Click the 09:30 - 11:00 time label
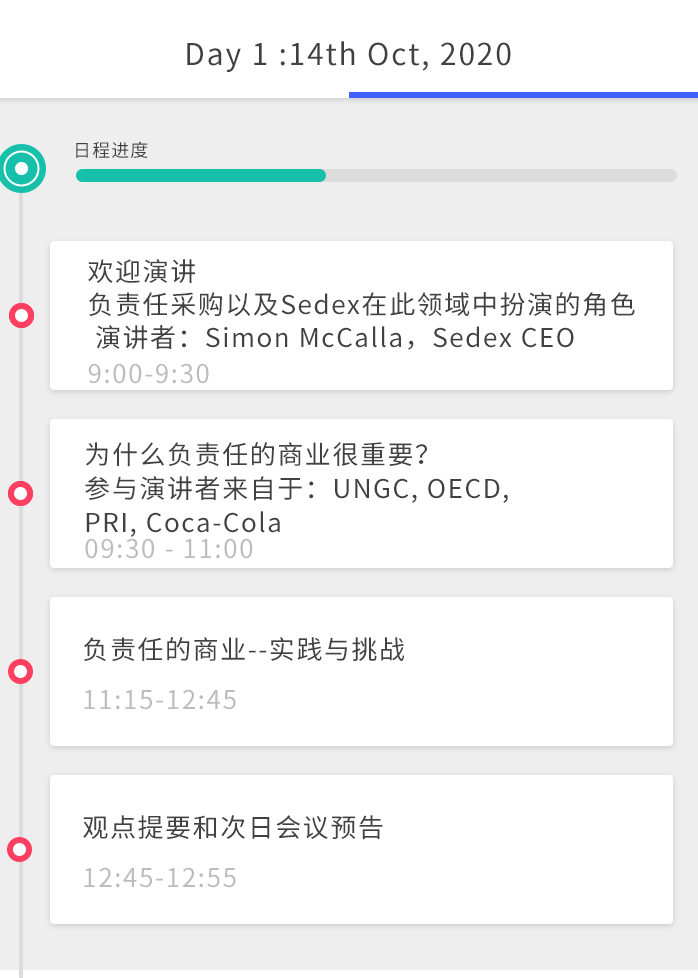698x978 pixels. tap(169, 549)
